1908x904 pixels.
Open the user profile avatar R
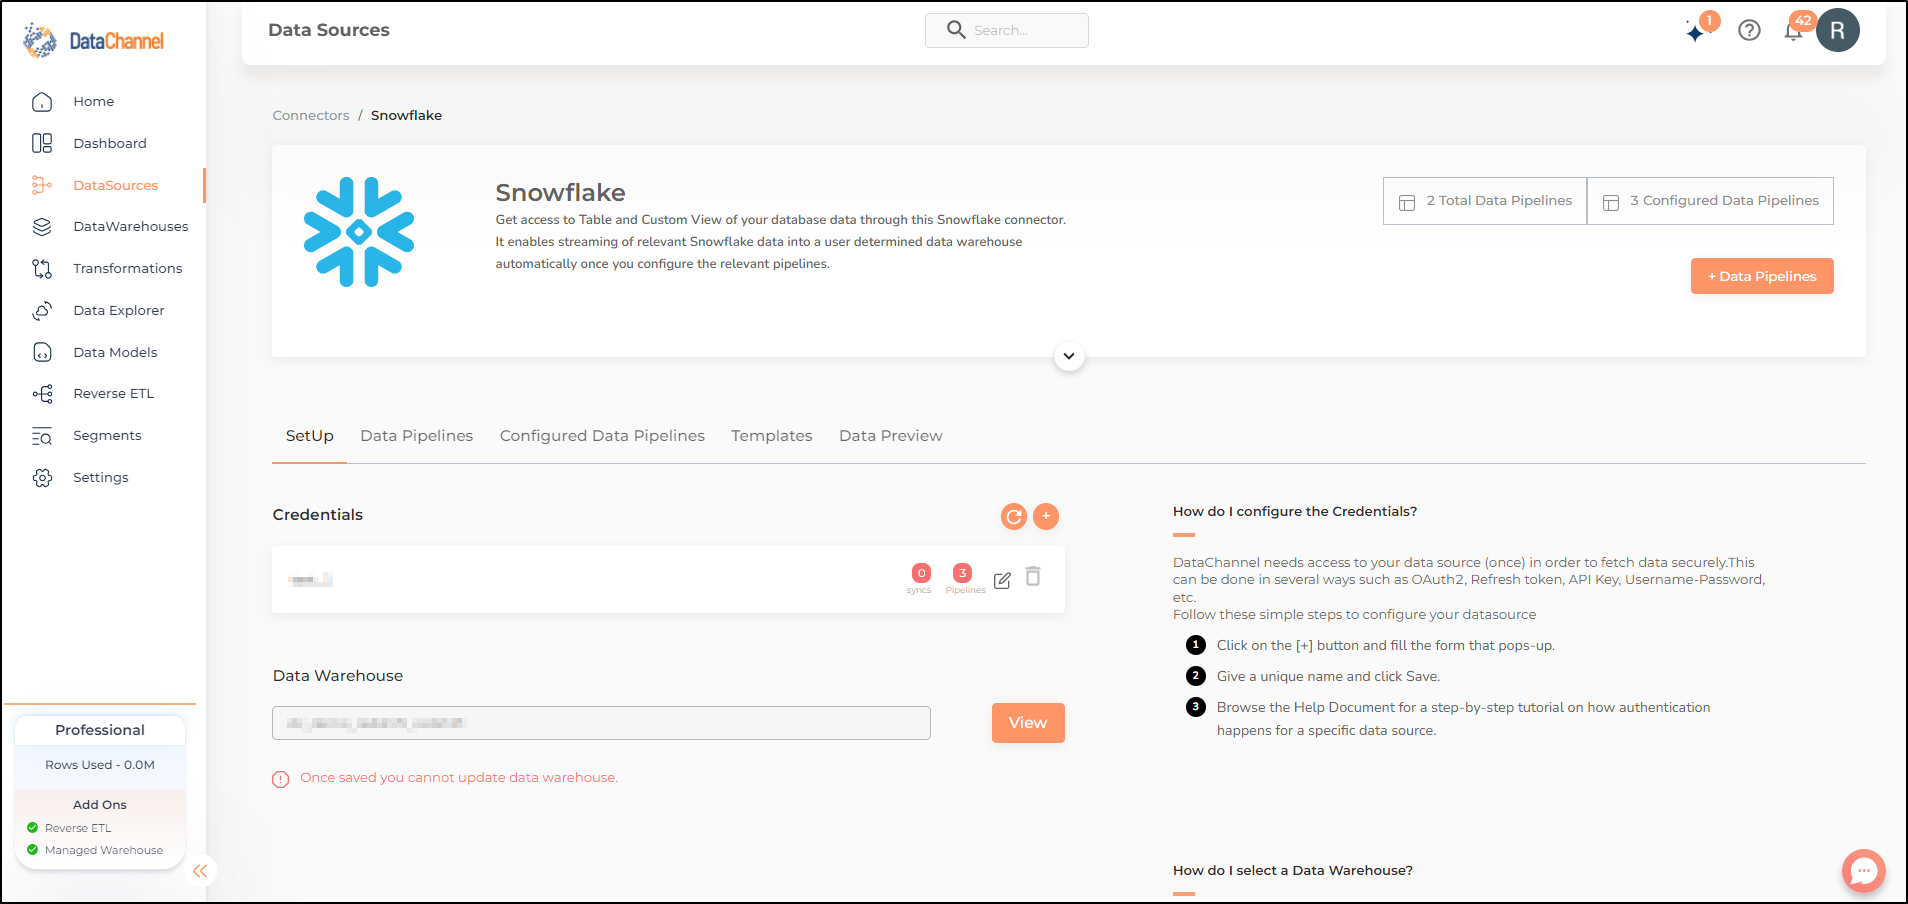click(1838, 30)
